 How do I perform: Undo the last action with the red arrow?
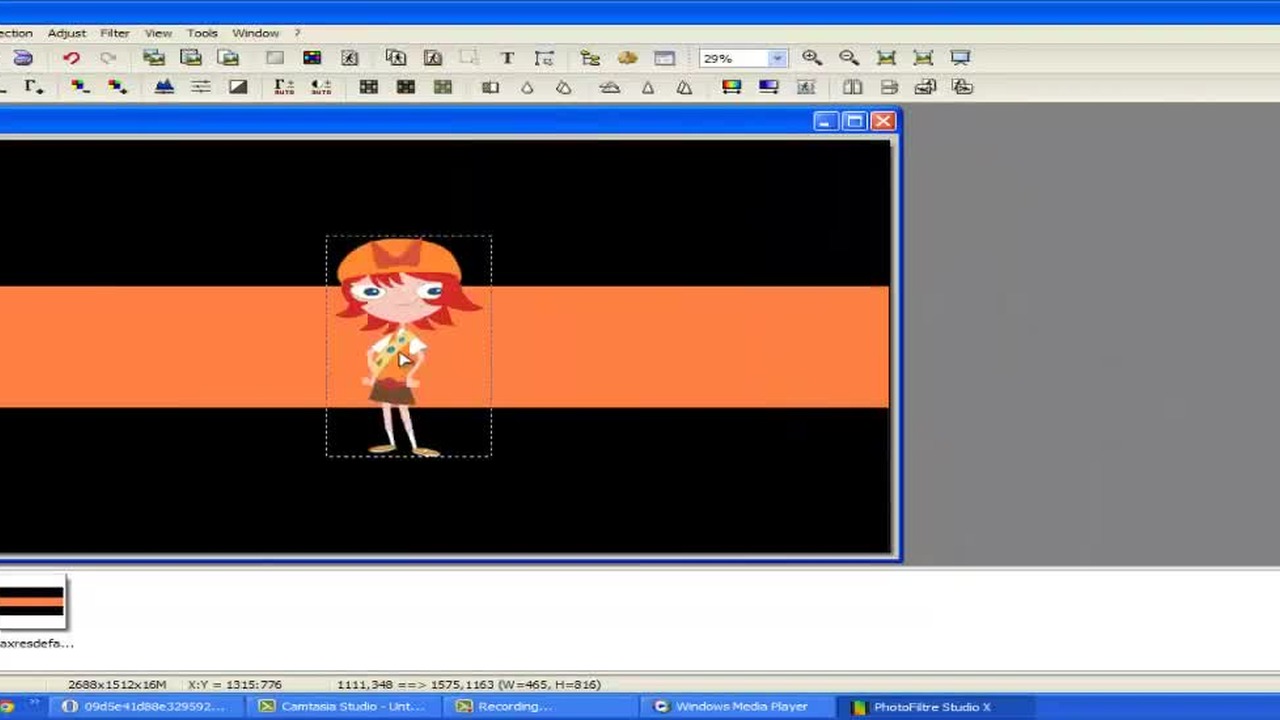(71, 58)
